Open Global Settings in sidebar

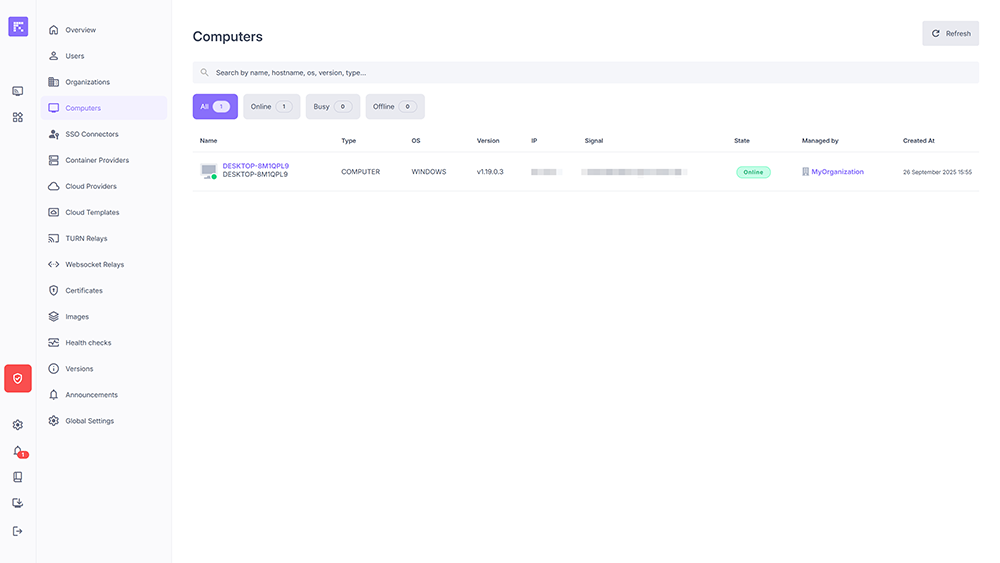89,421
